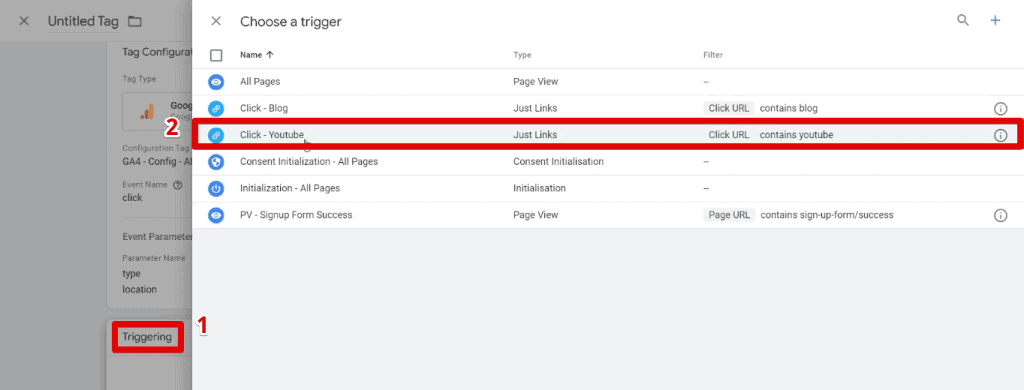
Task: Sort triggers by Name column
Action: click(x=257, y=56)
